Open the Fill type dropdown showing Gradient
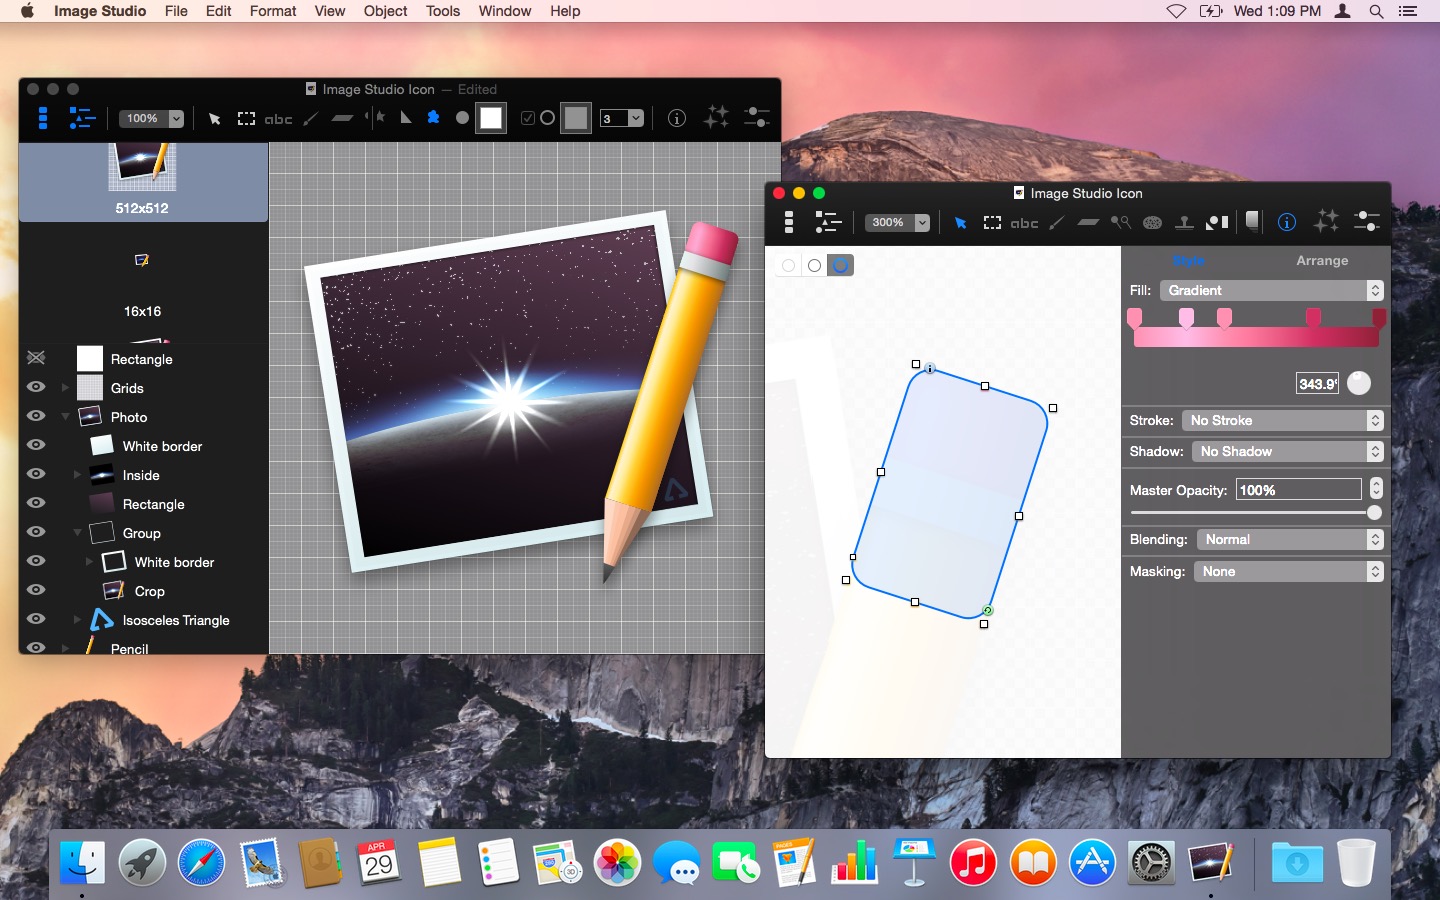Viewport: 1440px width, 900px height. pyautogui.click(x=1271, y=290)
